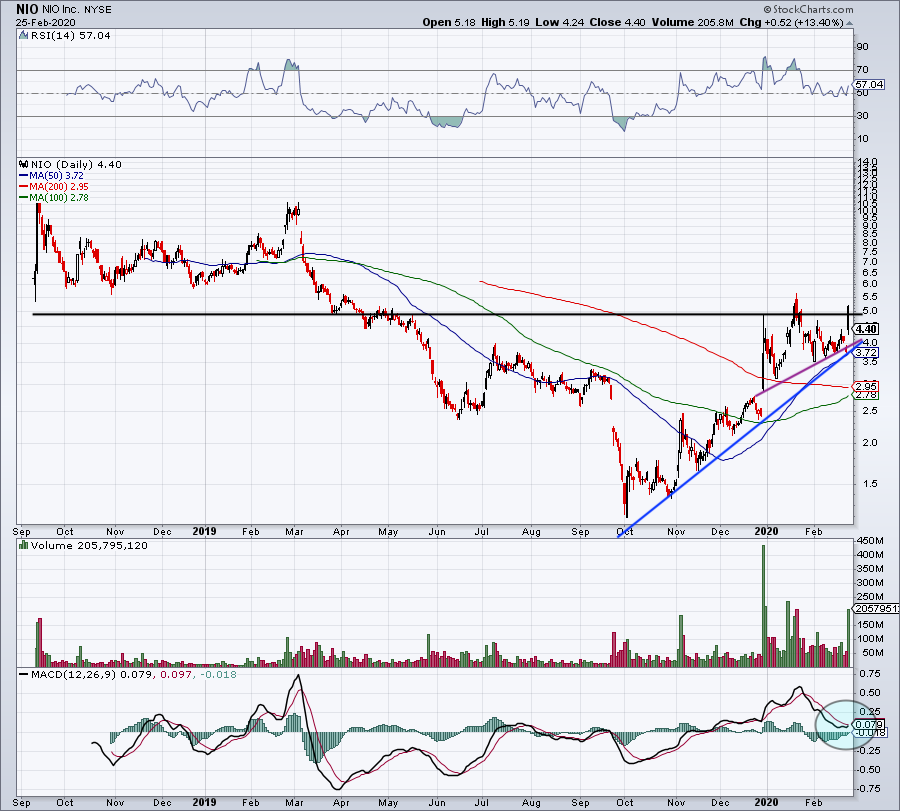Click the 'Chg +0.52 (+13.40%)' header value

point(791,22)
